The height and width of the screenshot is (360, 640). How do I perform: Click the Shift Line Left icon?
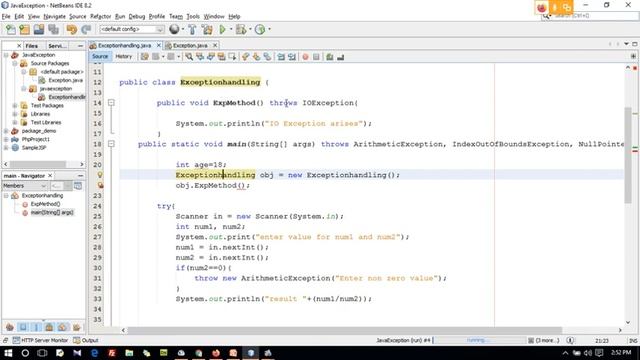(x=281, y=57)
